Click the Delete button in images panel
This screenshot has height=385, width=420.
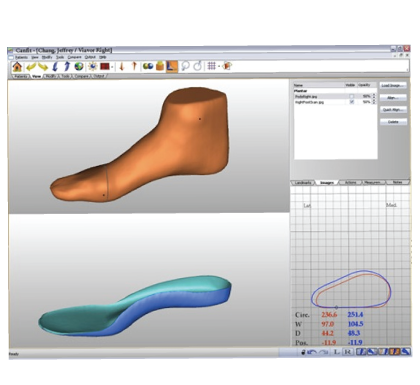393,122
